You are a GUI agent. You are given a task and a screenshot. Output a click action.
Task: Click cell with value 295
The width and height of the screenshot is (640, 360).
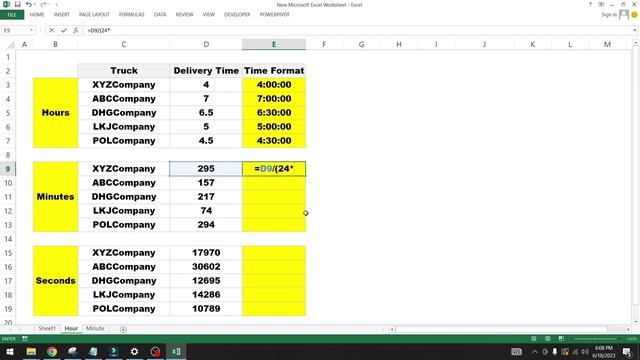206,169
